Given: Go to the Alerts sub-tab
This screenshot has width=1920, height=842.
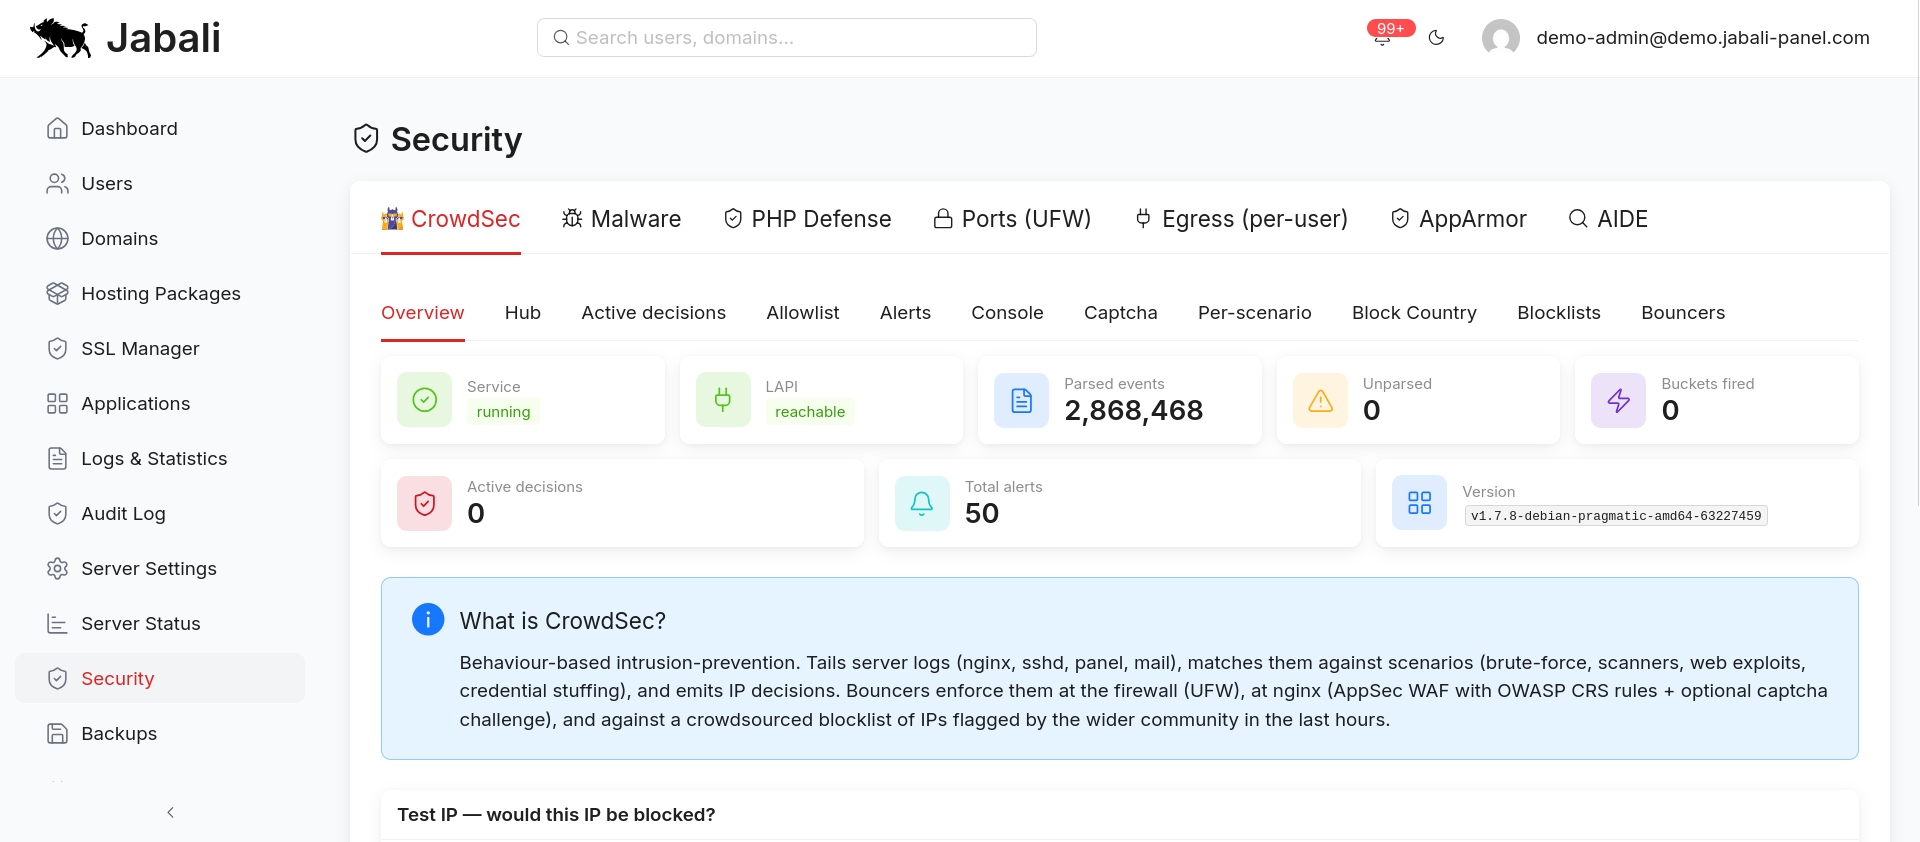Looking at the screenshot, I should click(x=905, y=313).
